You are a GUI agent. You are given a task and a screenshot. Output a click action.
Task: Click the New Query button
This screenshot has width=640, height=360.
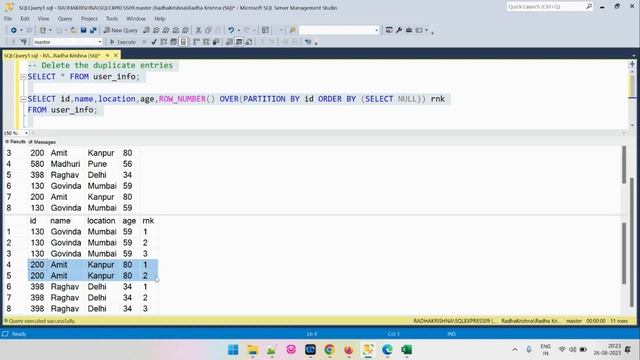(121, 30)
